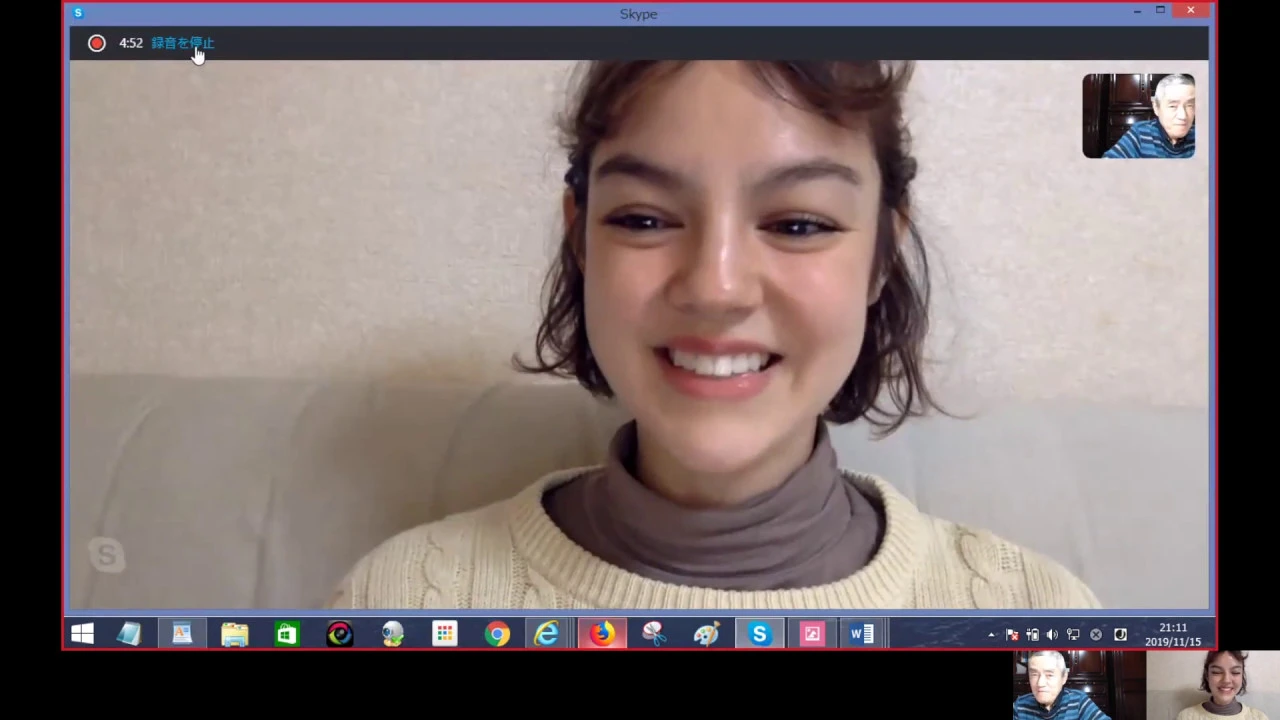Image resolution: width=1280 pixels, height=720 pixels.
Task: Launch Google Chrome from the taskbar
Action: tap(497, 634)
